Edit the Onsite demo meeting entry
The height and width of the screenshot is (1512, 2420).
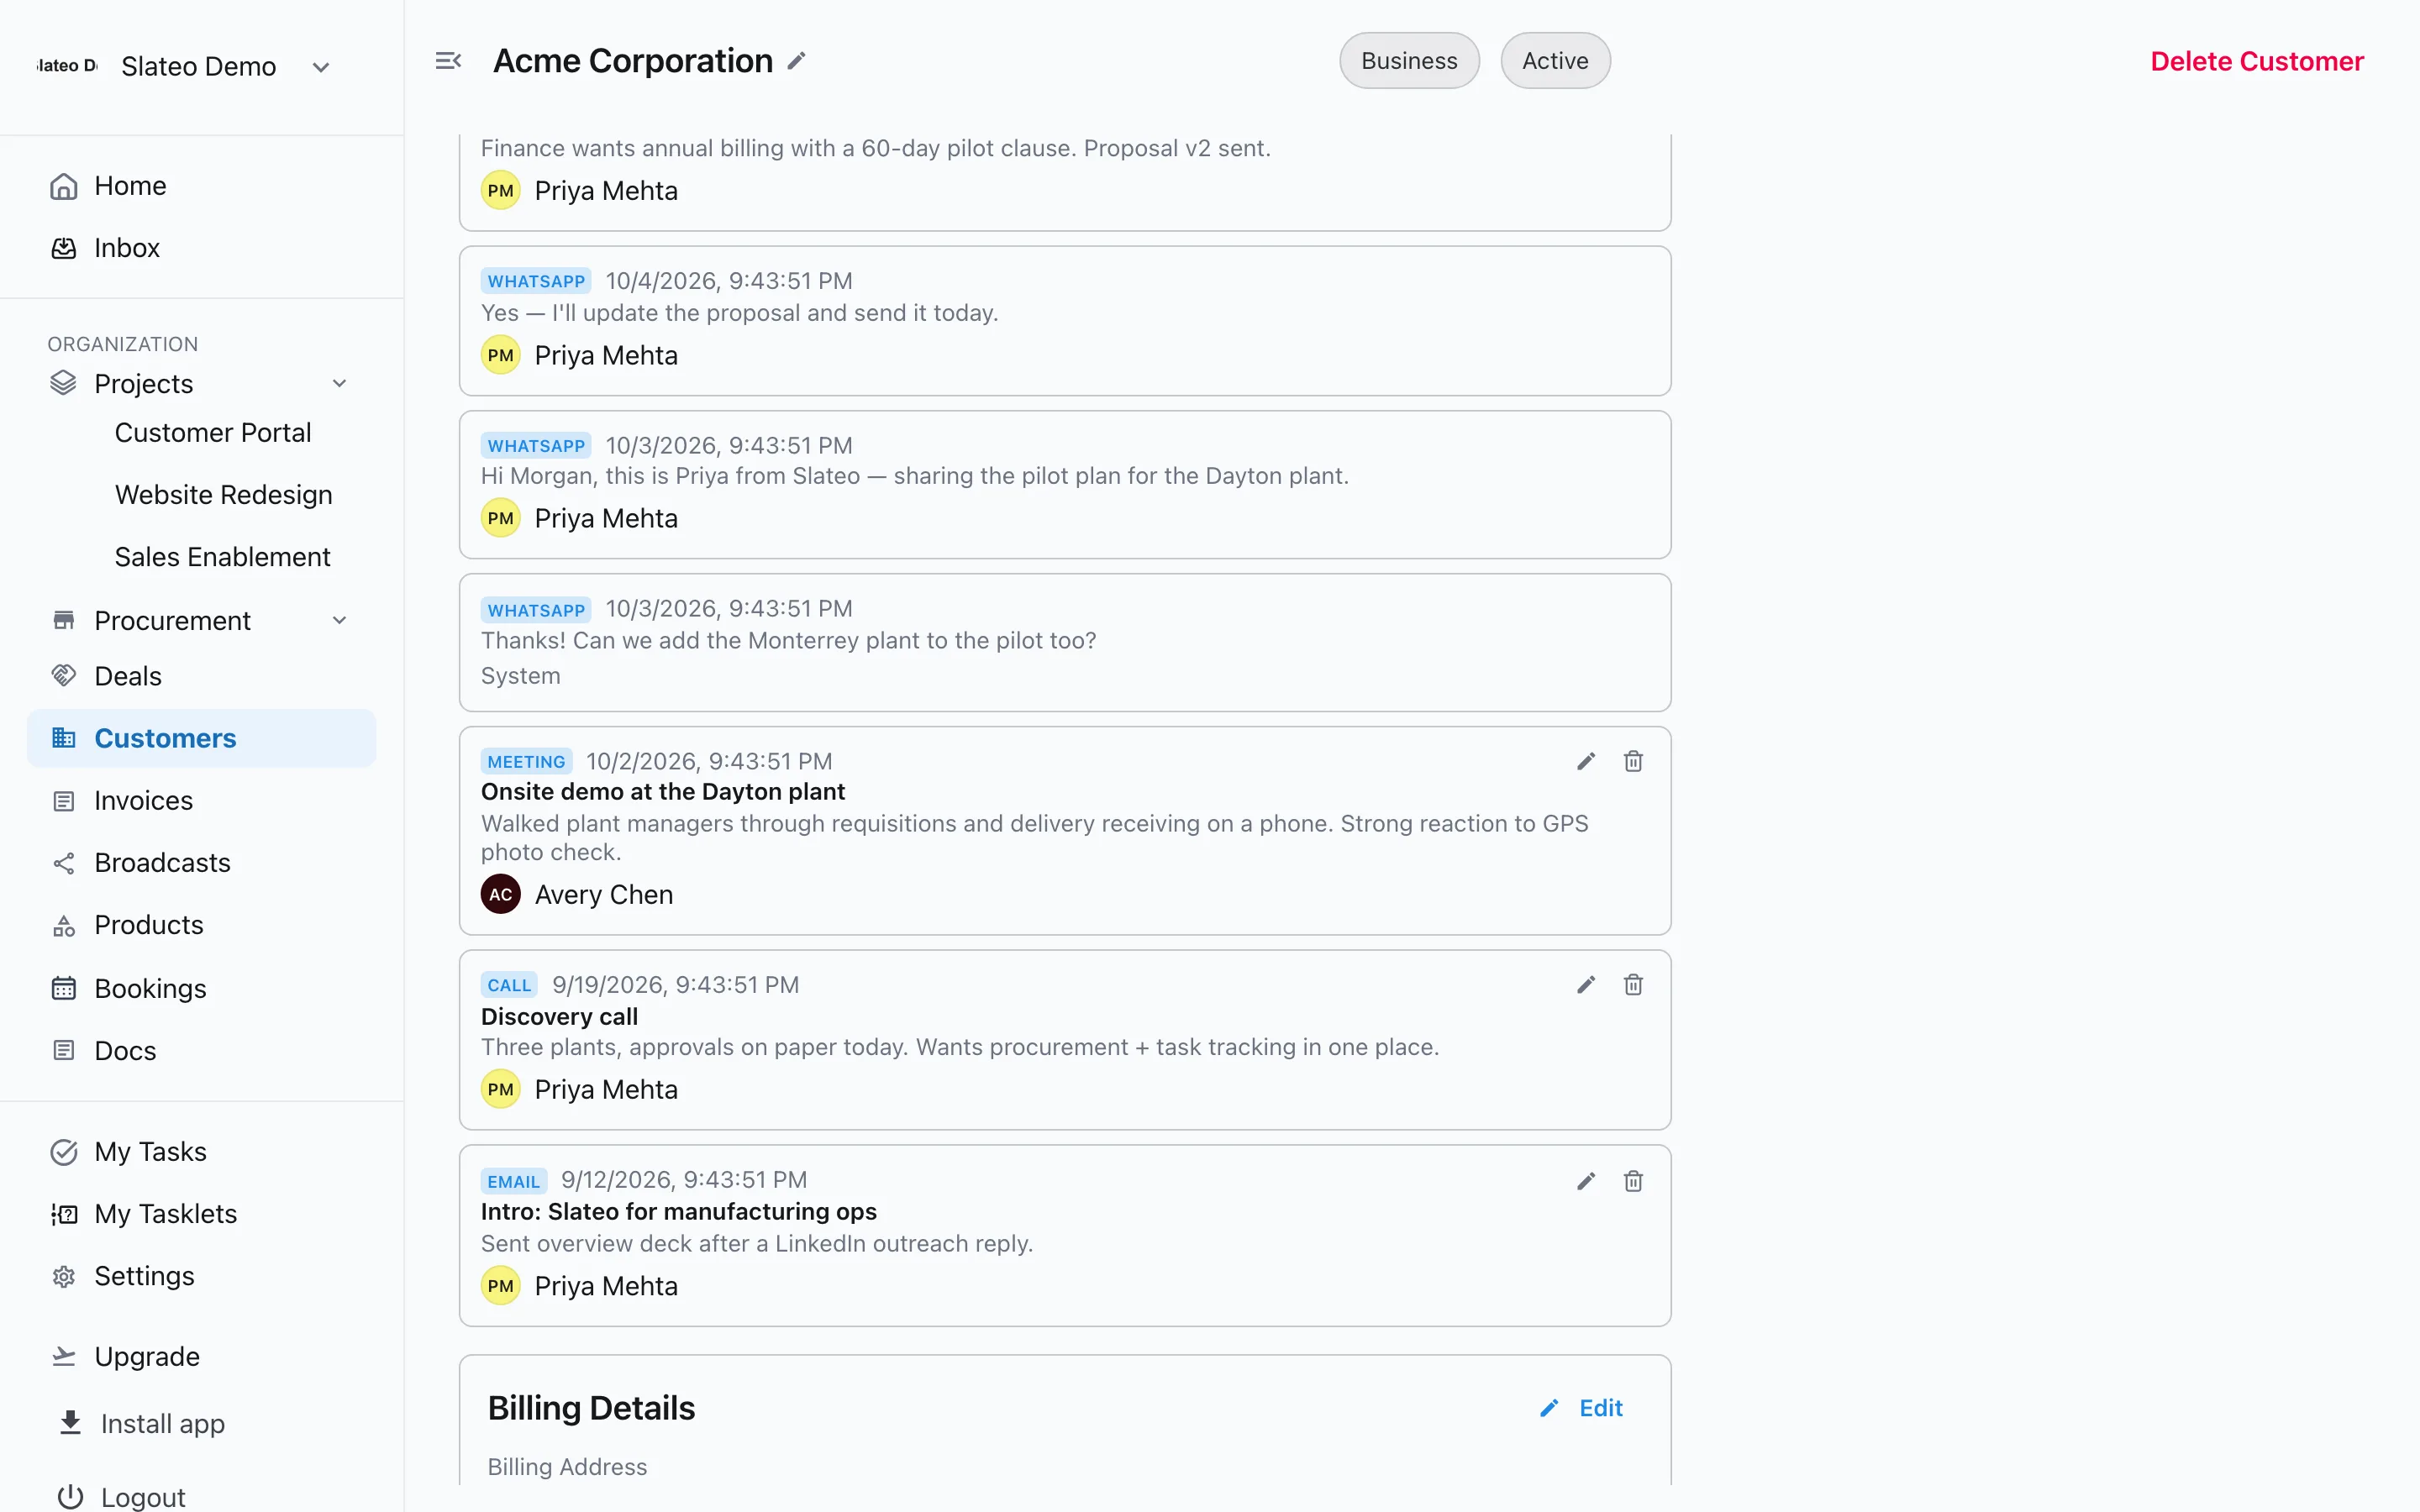click(x=1586, y=762)
